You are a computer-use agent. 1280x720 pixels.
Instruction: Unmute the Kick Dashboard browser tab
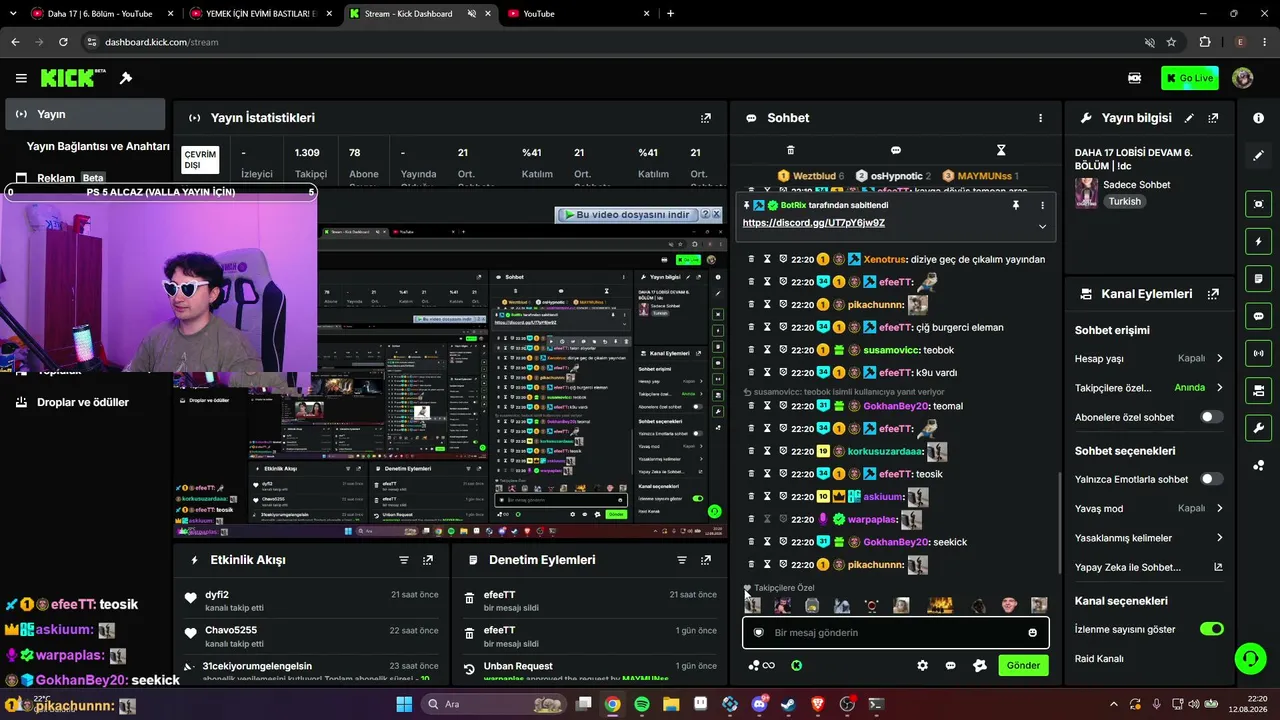pos(472,14)
